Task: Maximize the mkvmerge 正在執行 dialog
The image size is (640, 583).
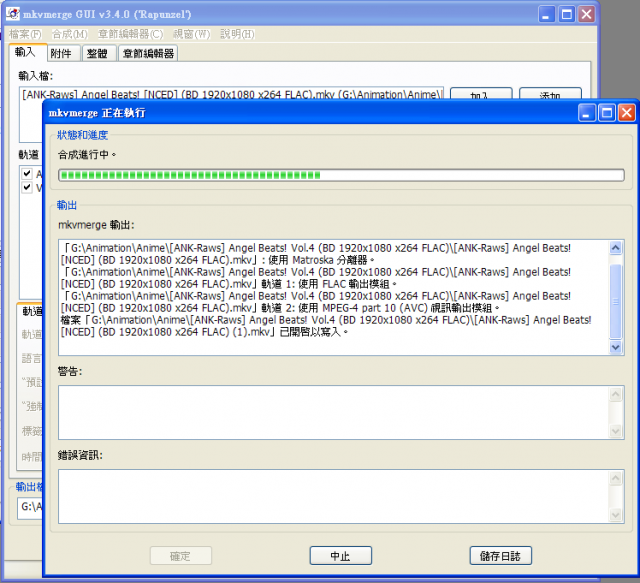Action: click(607, 113)
